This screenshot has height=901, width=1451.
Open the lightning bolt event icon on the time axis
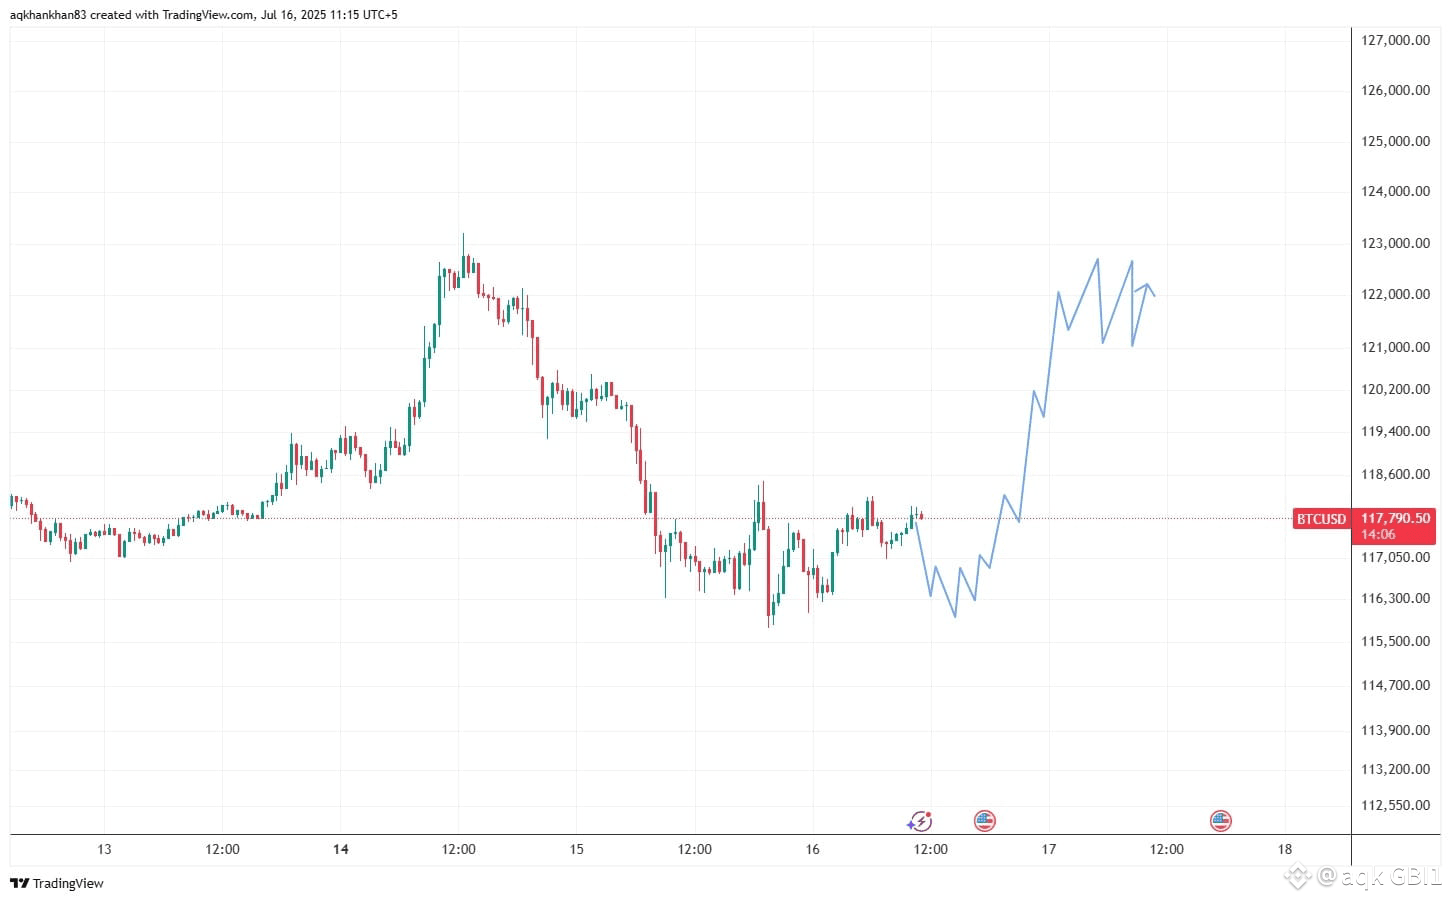tap(919, 822)
